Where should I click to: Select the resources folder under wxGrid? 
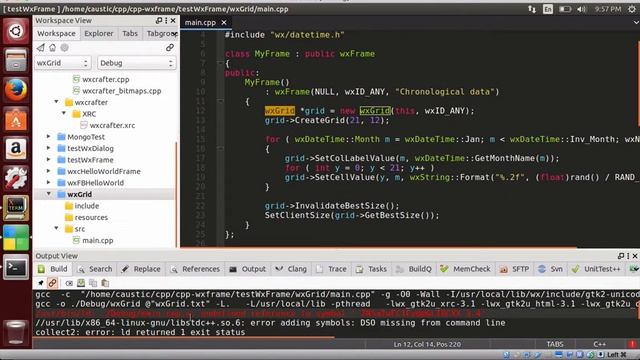click(x=91, y=217)
